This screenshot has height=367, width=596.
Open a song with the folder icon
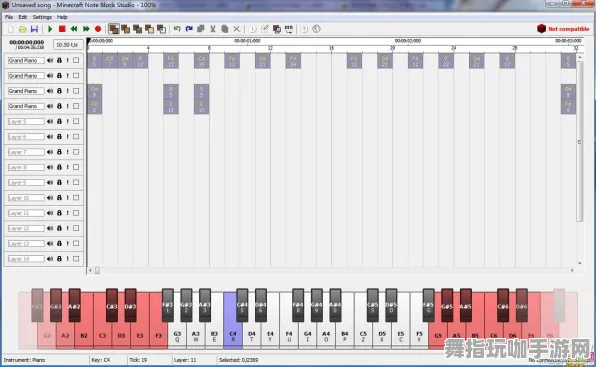pyautogui.click(x=22, y=29)
